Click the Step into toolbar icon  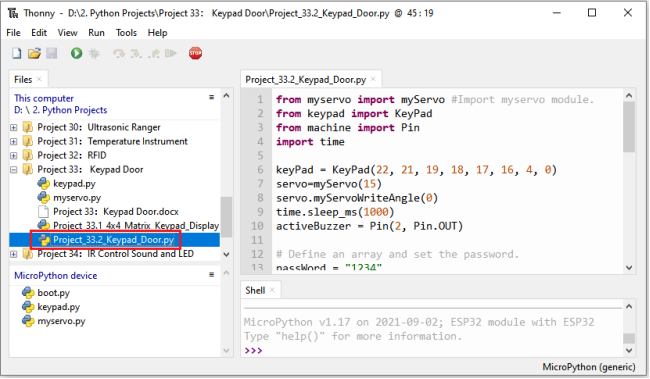136,53
